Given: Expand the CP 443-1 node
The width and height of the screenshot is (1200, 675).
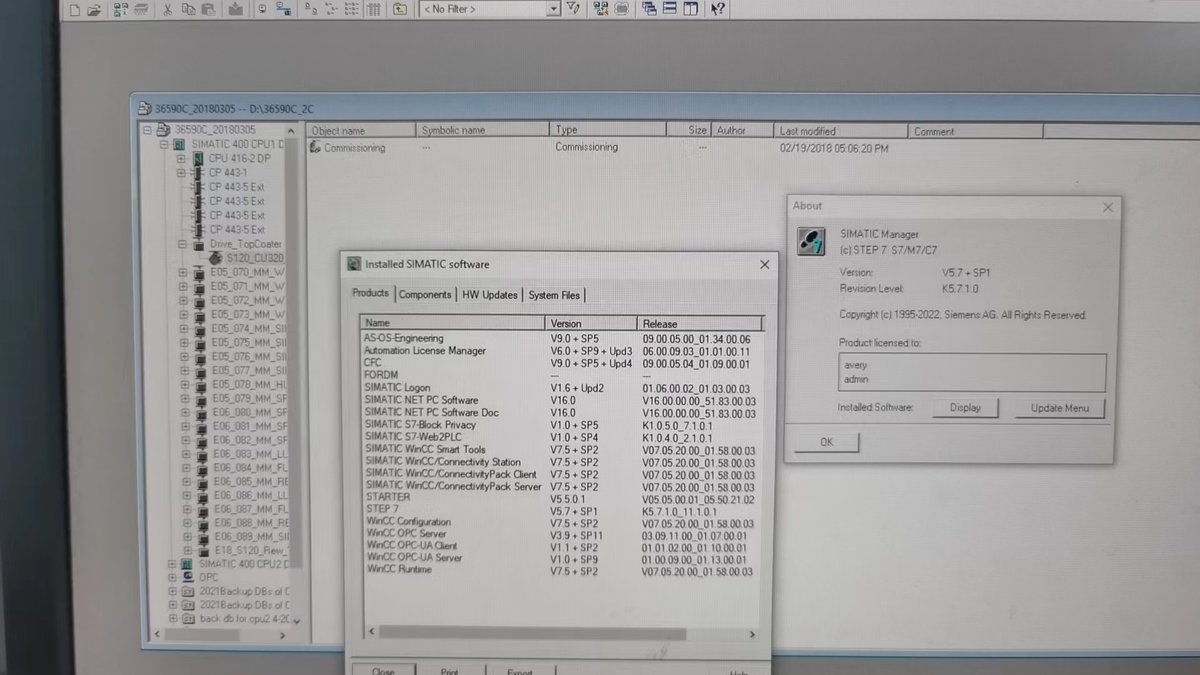Looking at the screenshot, I should 181,172.
